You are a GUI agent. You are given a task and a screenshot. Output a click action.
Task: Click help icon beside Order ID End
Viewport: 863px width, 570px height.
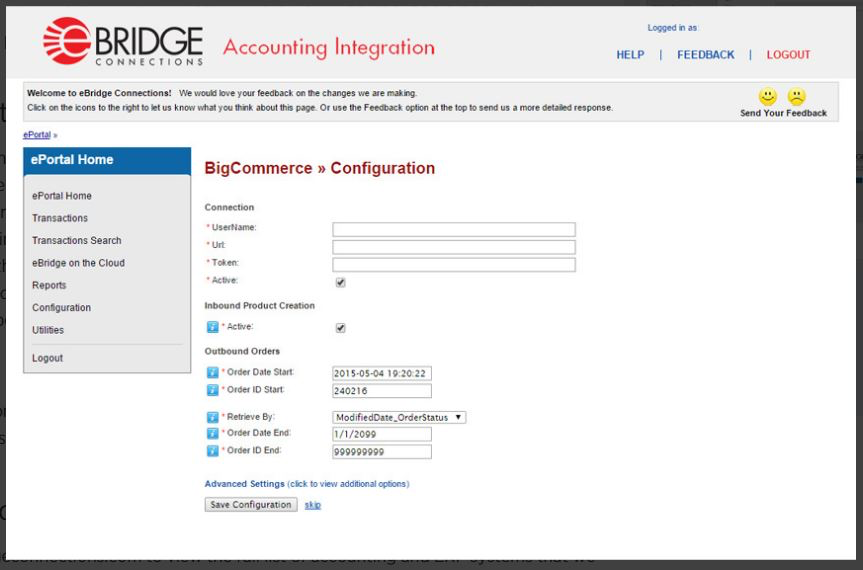[x=212, y=451]
